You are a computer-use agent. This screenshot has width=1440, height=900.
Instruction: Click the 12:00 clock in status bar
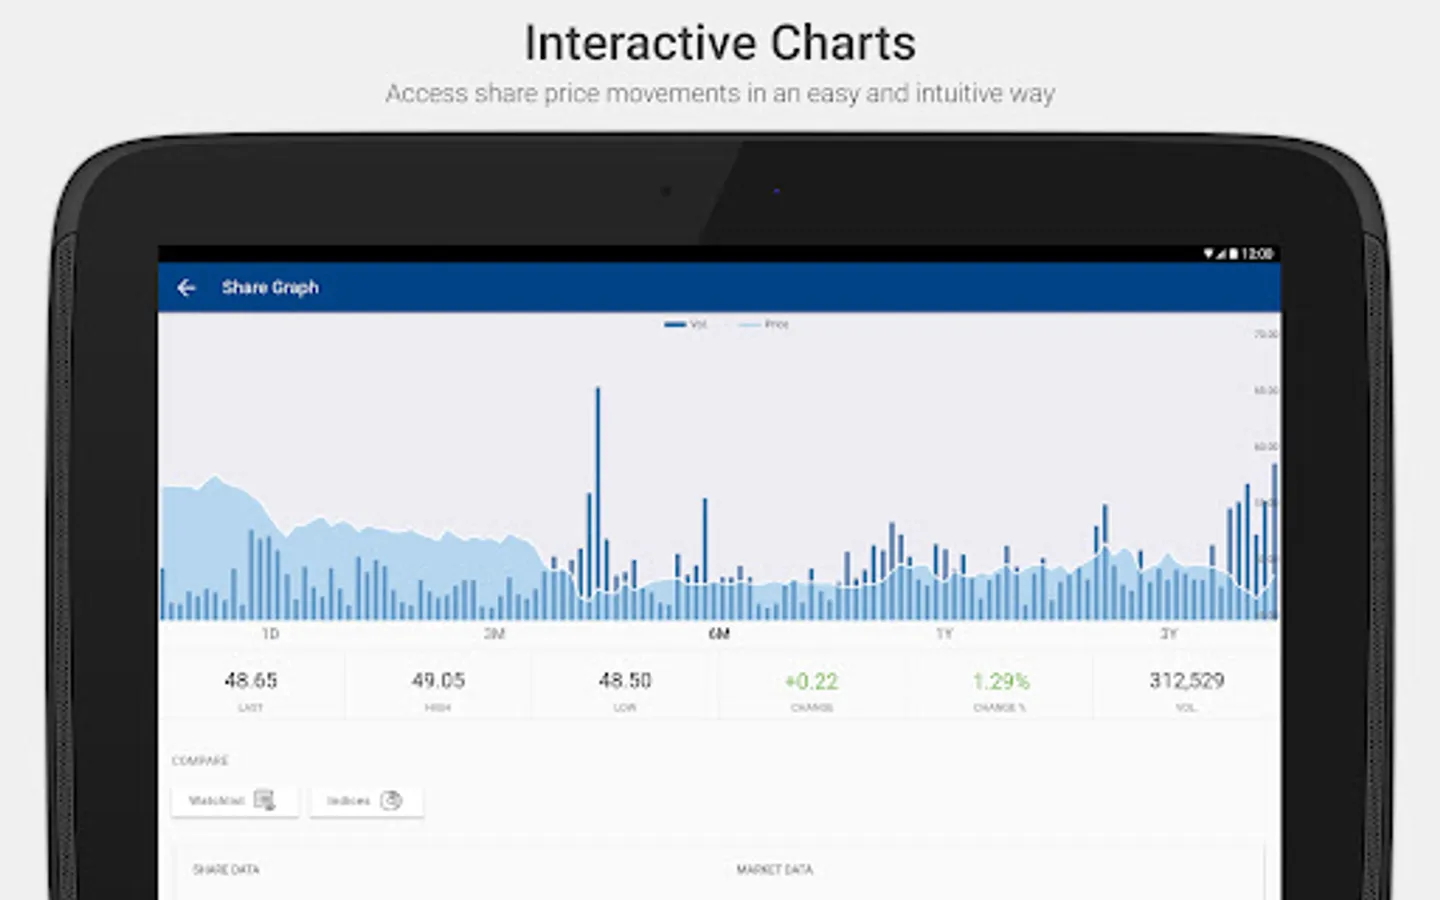tap(1257, 254)
